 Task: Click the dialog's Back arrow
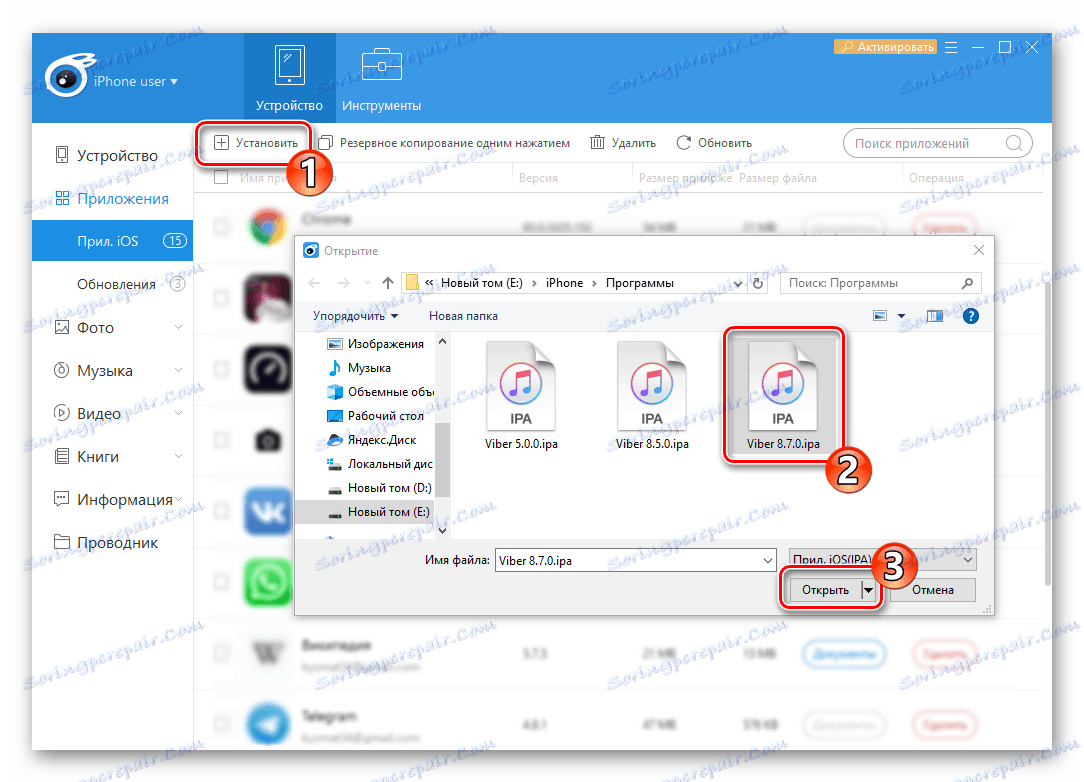click(315, 283)
